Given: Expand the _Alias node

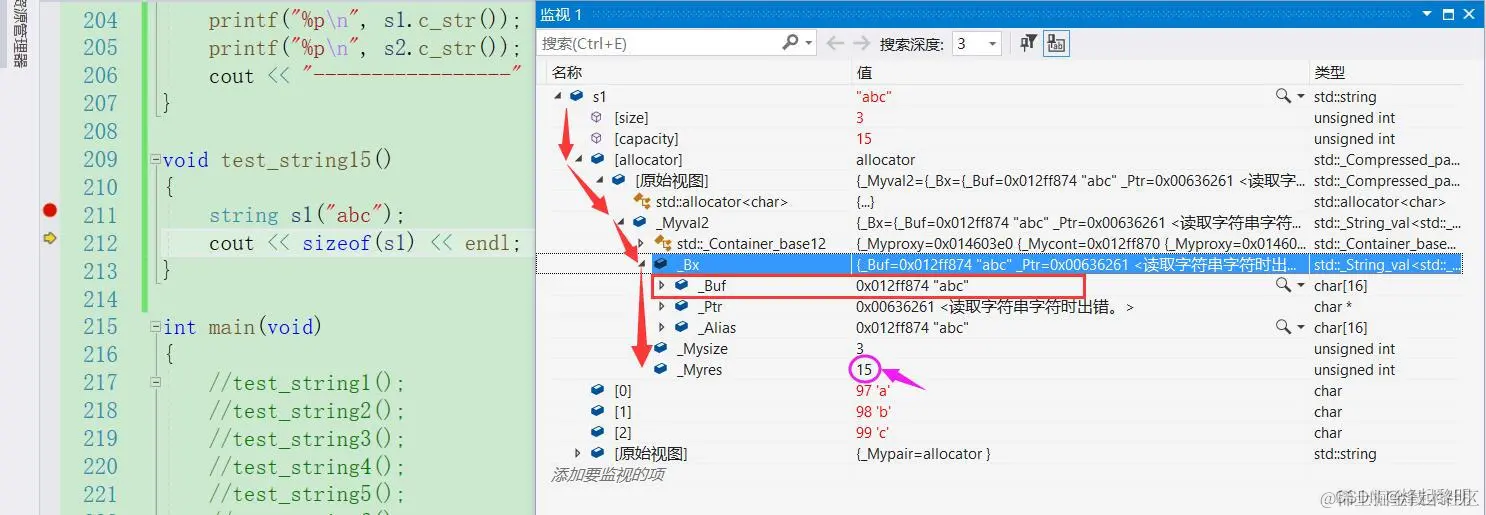Looking at the screenshot, I should (661, 327).
